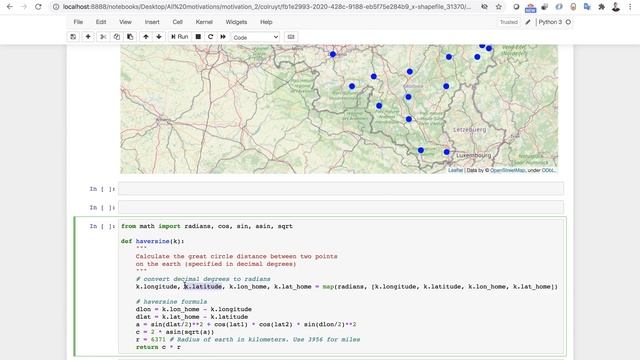The width and height of the screenshot is (640, 360).
Task: Click the Trusted notebook indicator
Action: click(509, 22)
